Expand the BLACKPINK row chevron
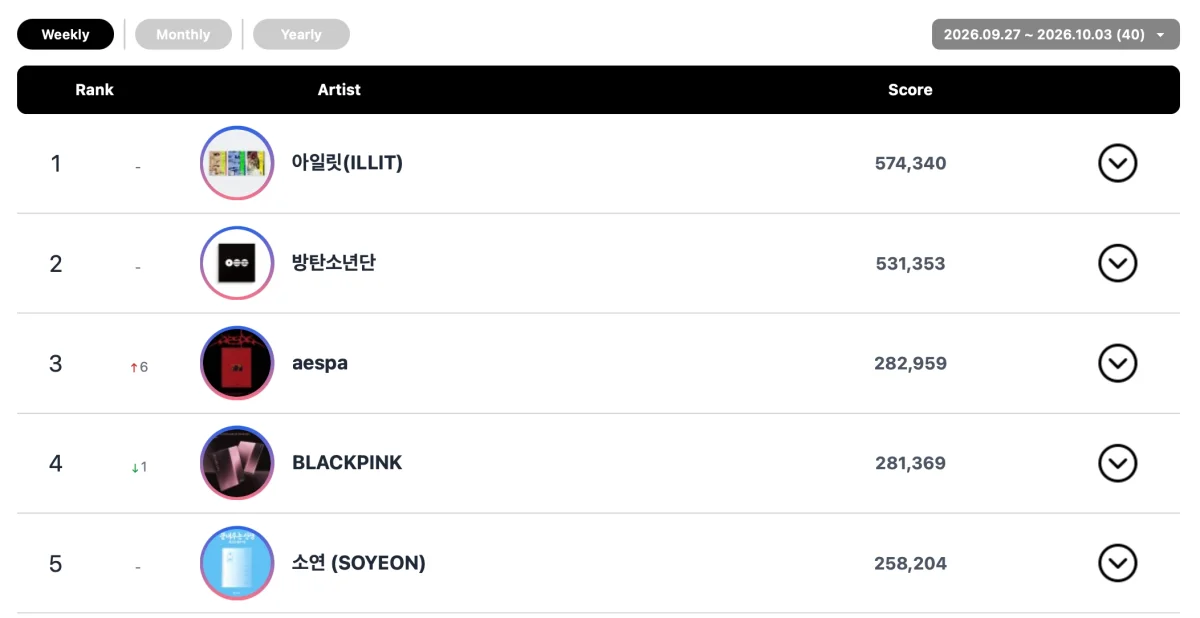Image resolution: width=1200 pixels, height=618 pixels. [1118, 463]
